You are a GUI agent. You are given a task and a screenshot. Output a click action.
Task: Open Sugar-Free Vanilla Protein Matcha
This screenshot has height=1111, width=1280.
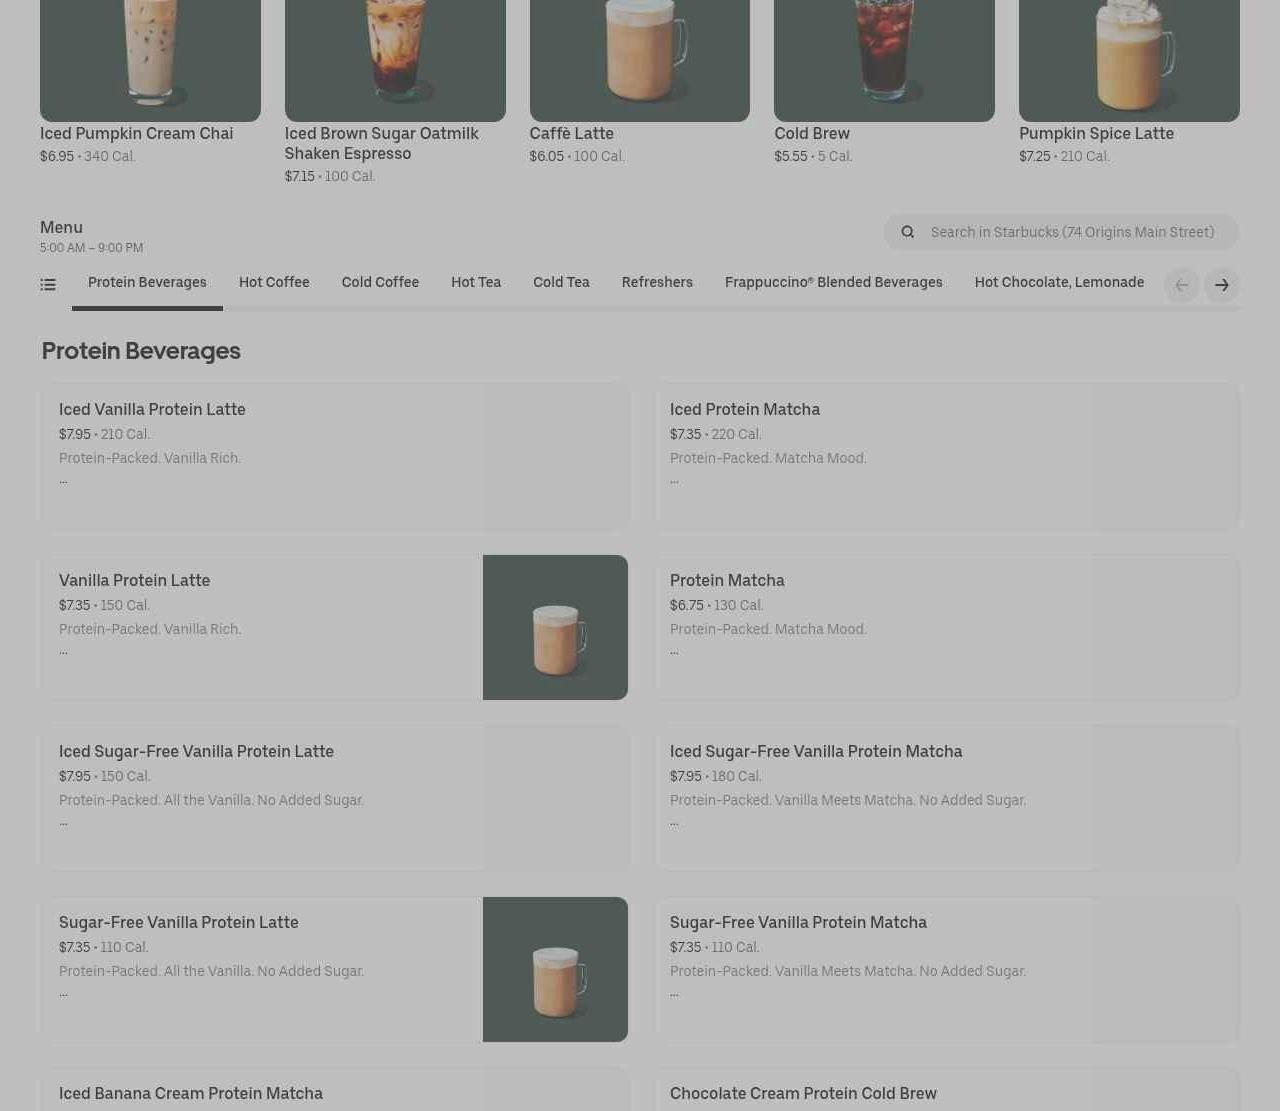click(947, 969)
